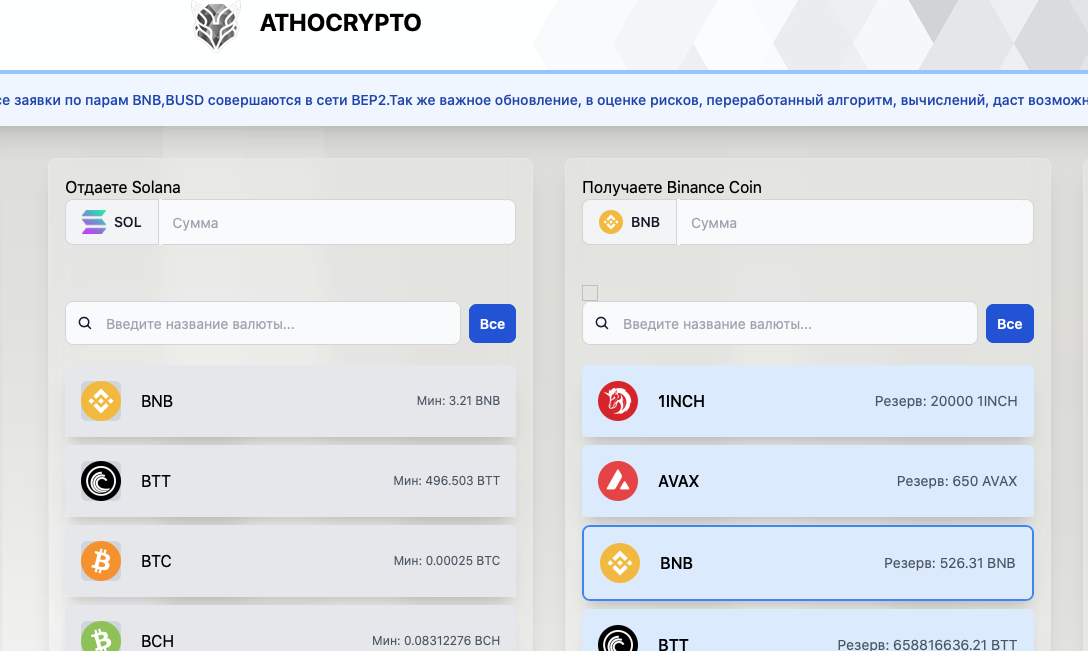1088x651 pixels.
Task: Click the ATHOCRYPTO wolf logo icon
Action: pos(216,26)
